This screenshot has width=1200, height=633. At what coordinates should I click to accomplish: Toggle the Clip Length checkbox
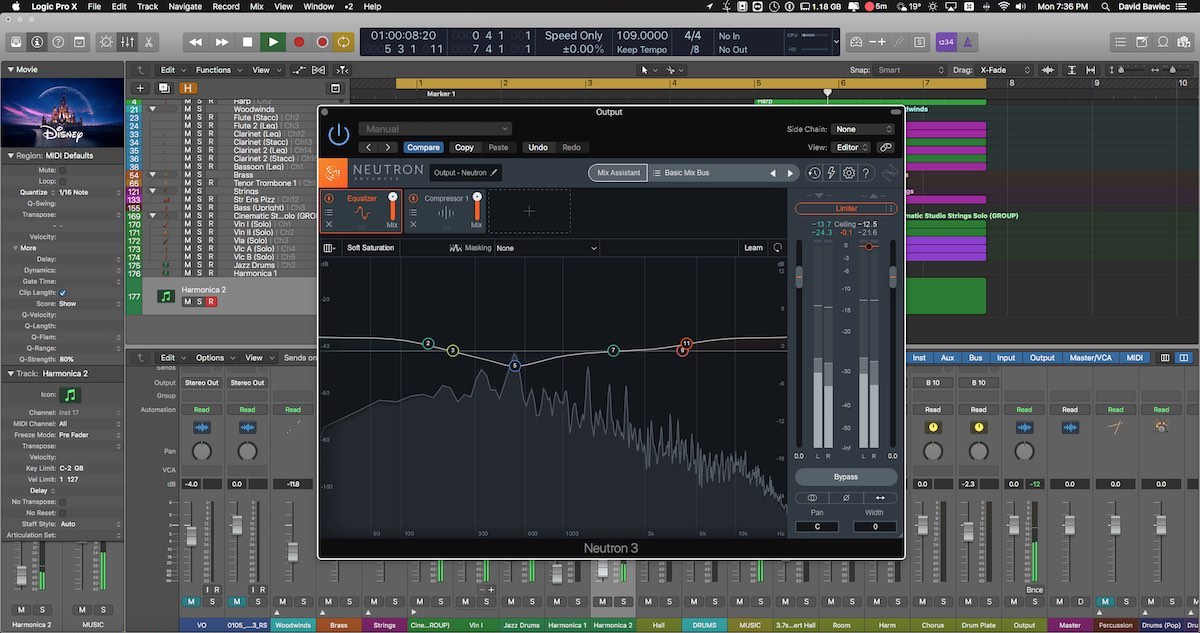point(63,293)
